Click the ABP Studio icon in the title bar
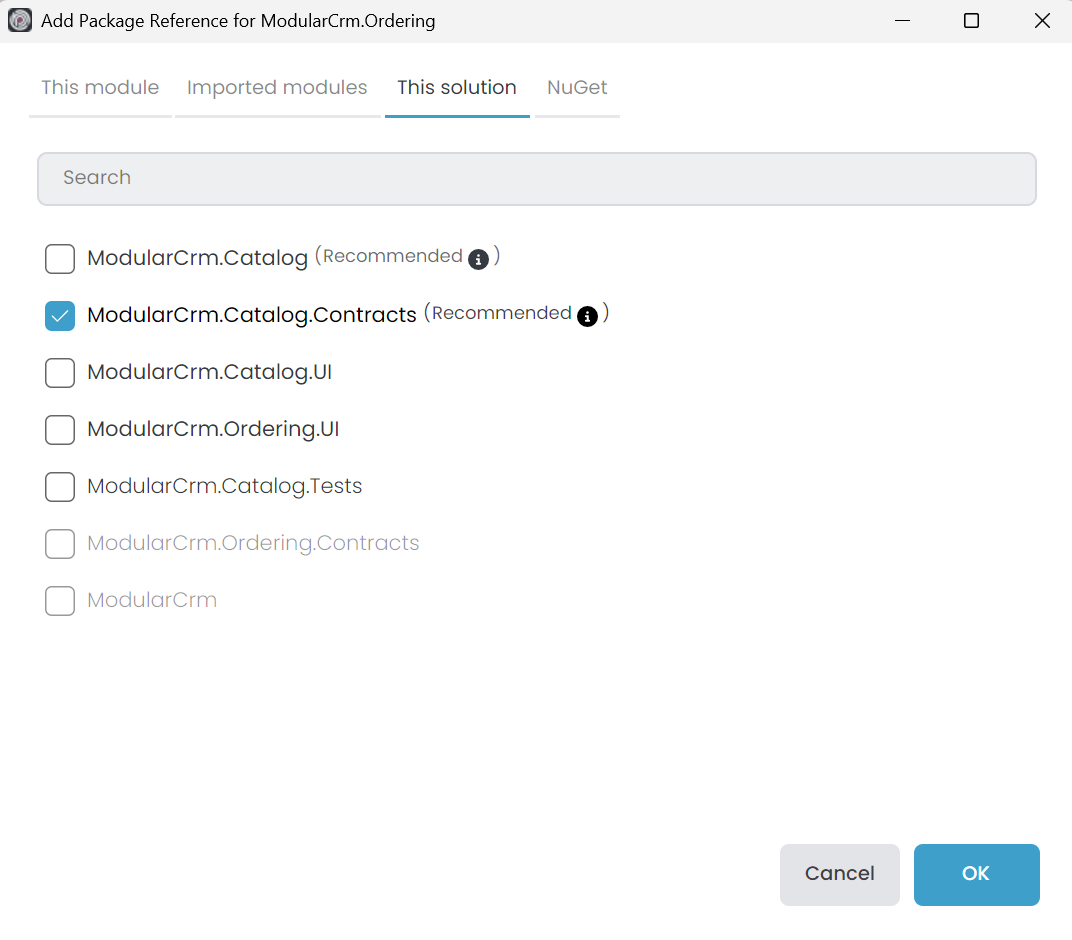The height and width of the screenshot is (940, 1072). (20, 20)
